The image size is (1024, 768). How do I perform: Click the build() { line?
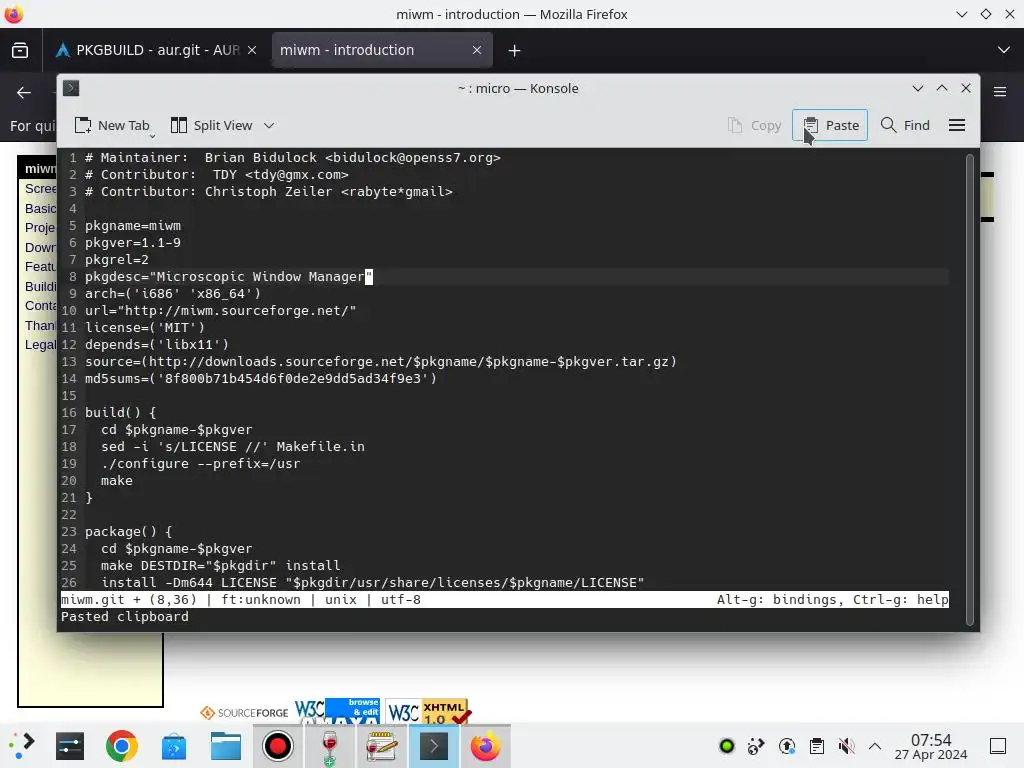(x=121, y=413)
